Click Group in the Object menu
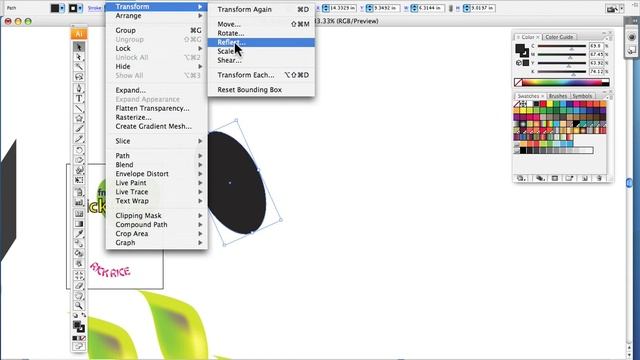The height and width of the screenshot is (360, 640). (x=157, y=30)
